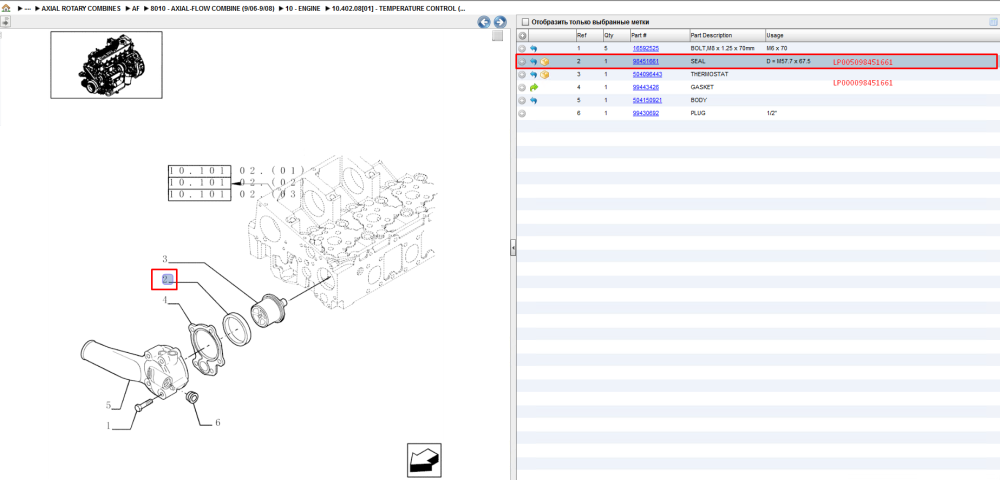1000x480 pixels.
Task: Toggle the grey circle for BOLT row
Action: (x=522, y=48)
